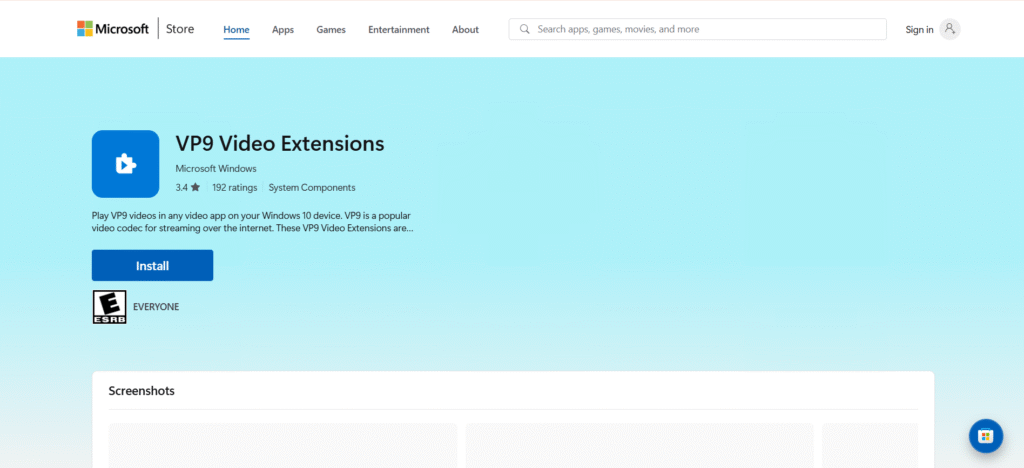Viewport: 1024px width, 468px height.
Task: Open the Store home link
Action: click(180, 29)
